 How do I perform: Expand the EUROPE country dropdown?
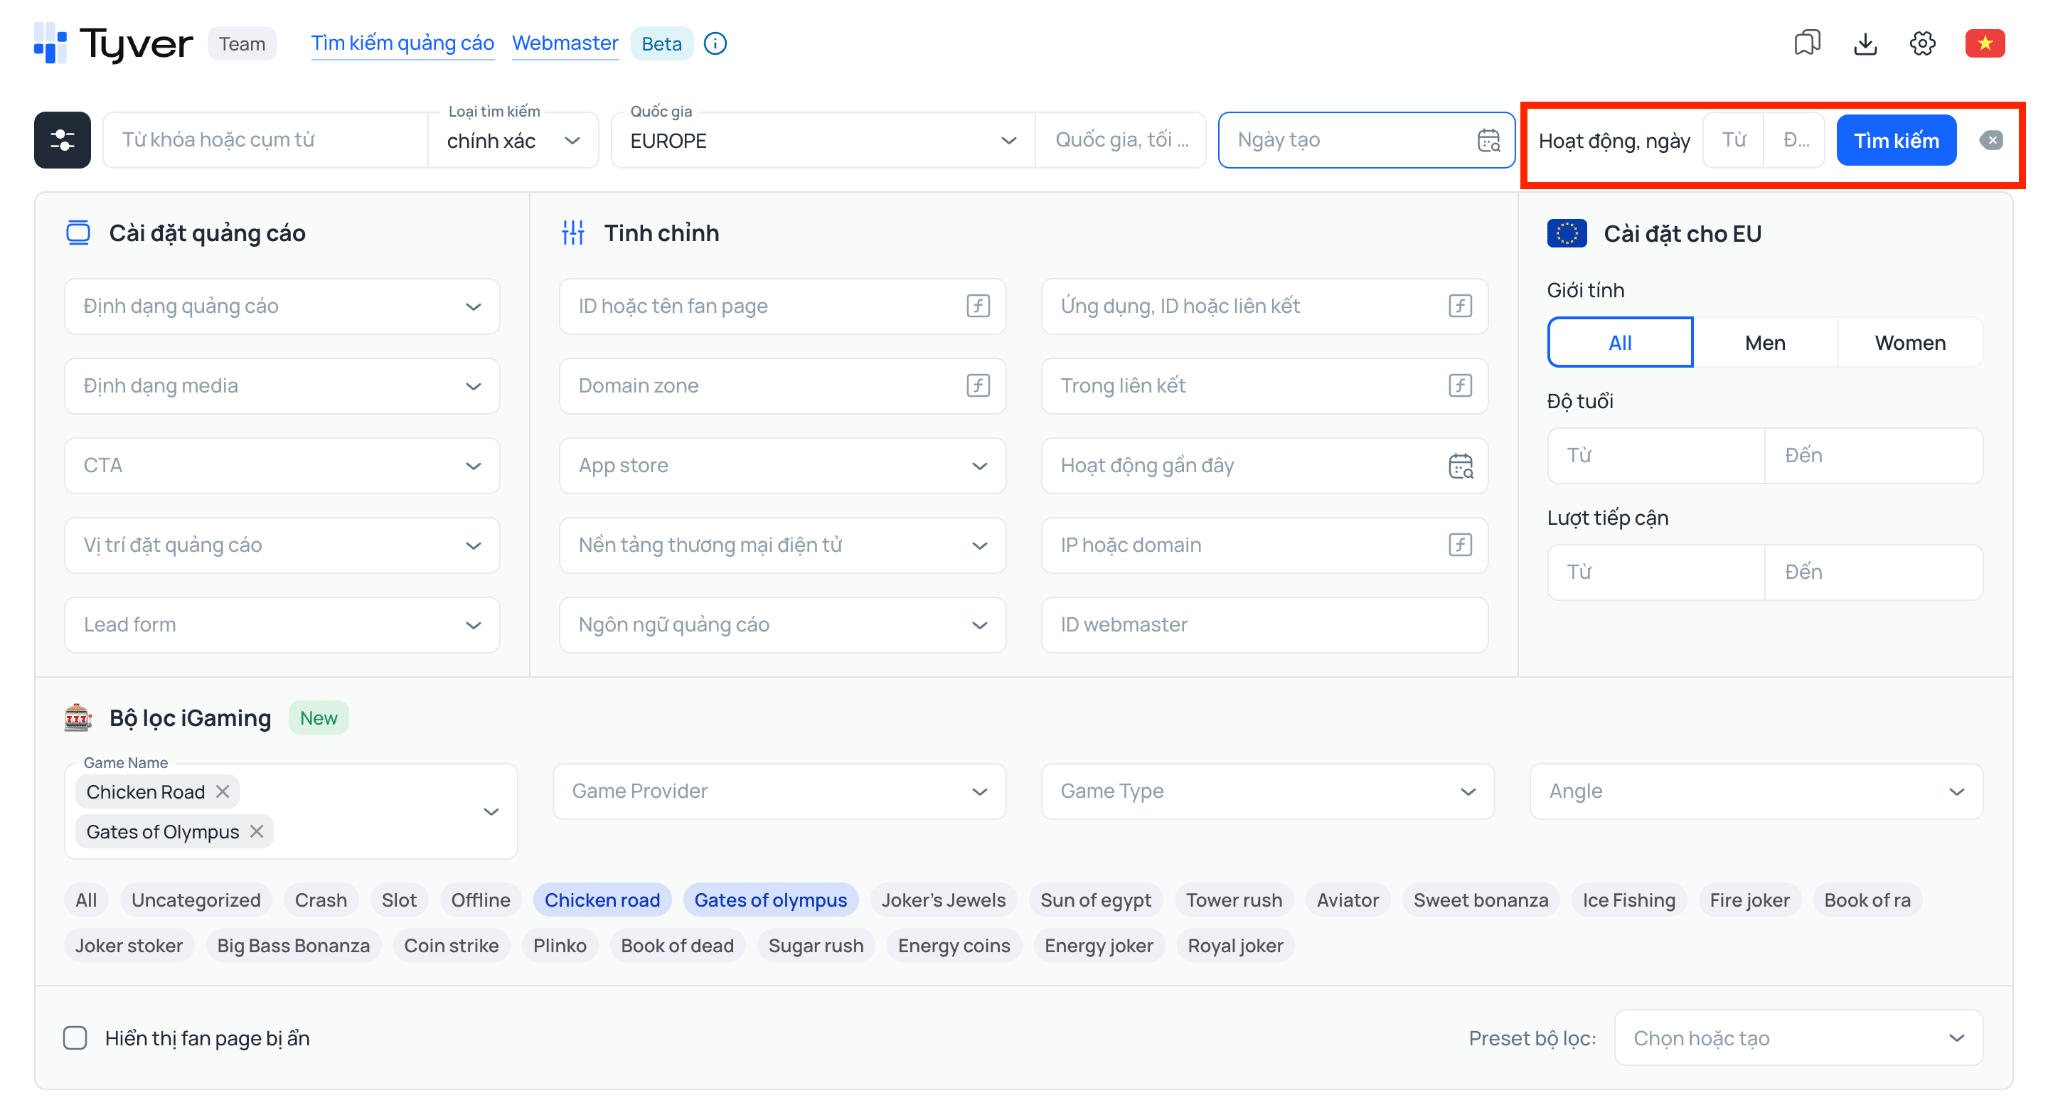click(x=823, y=141)
